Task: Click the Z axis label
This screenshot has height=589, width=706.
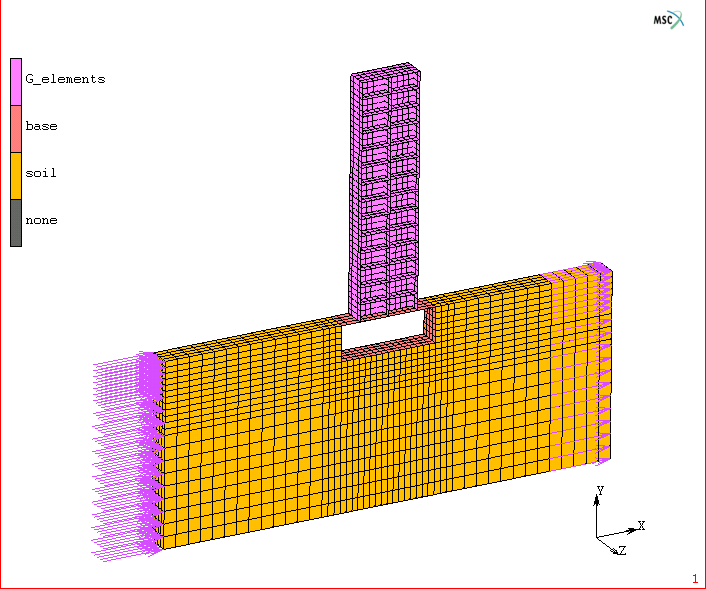Action: click(x=622, y=550)
